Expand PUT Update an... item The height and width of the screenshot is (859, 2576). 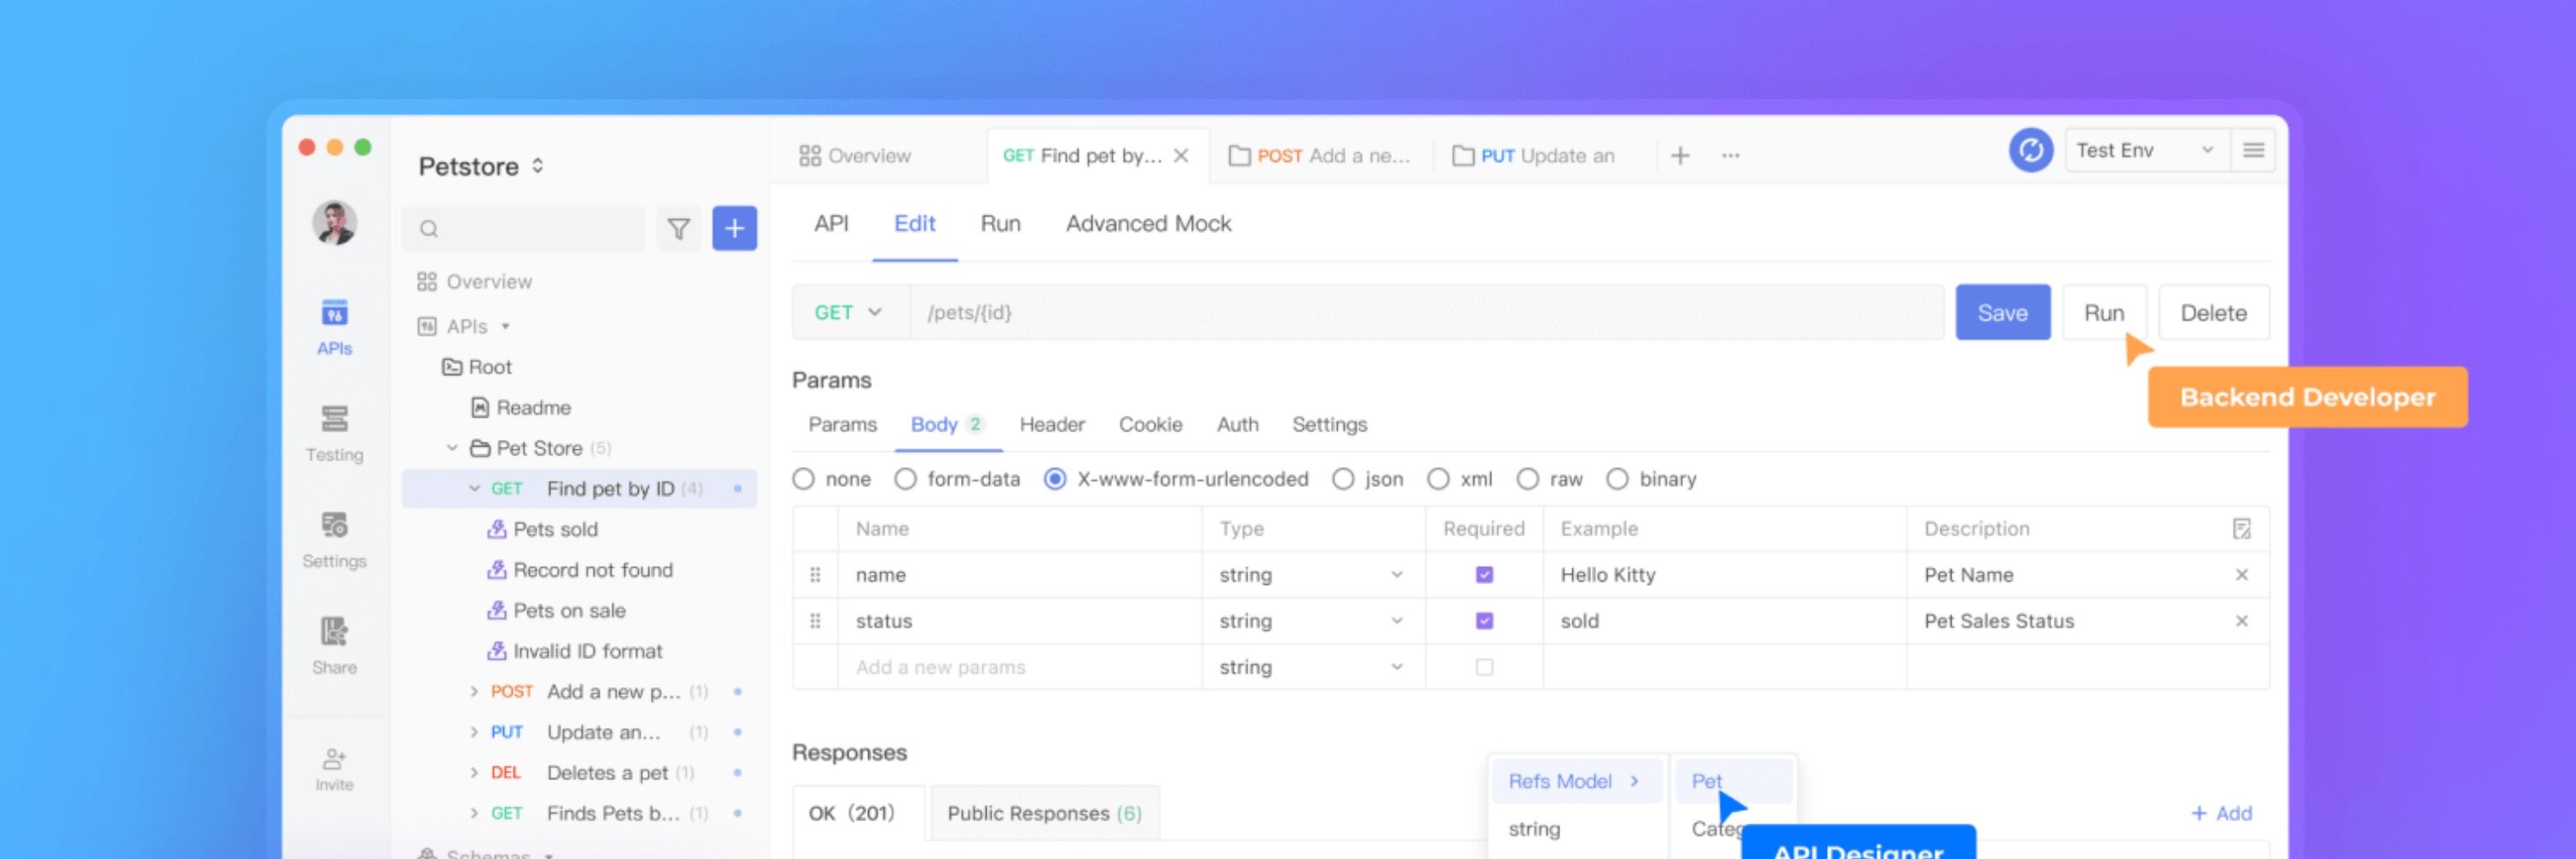(474, 732)
